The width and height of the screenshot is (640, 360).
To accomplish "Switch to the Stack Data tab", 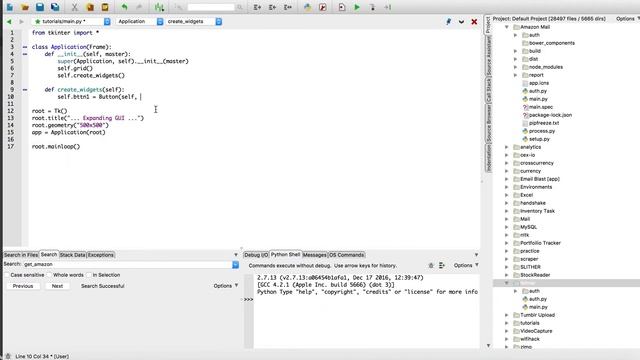I will point(73,255).
